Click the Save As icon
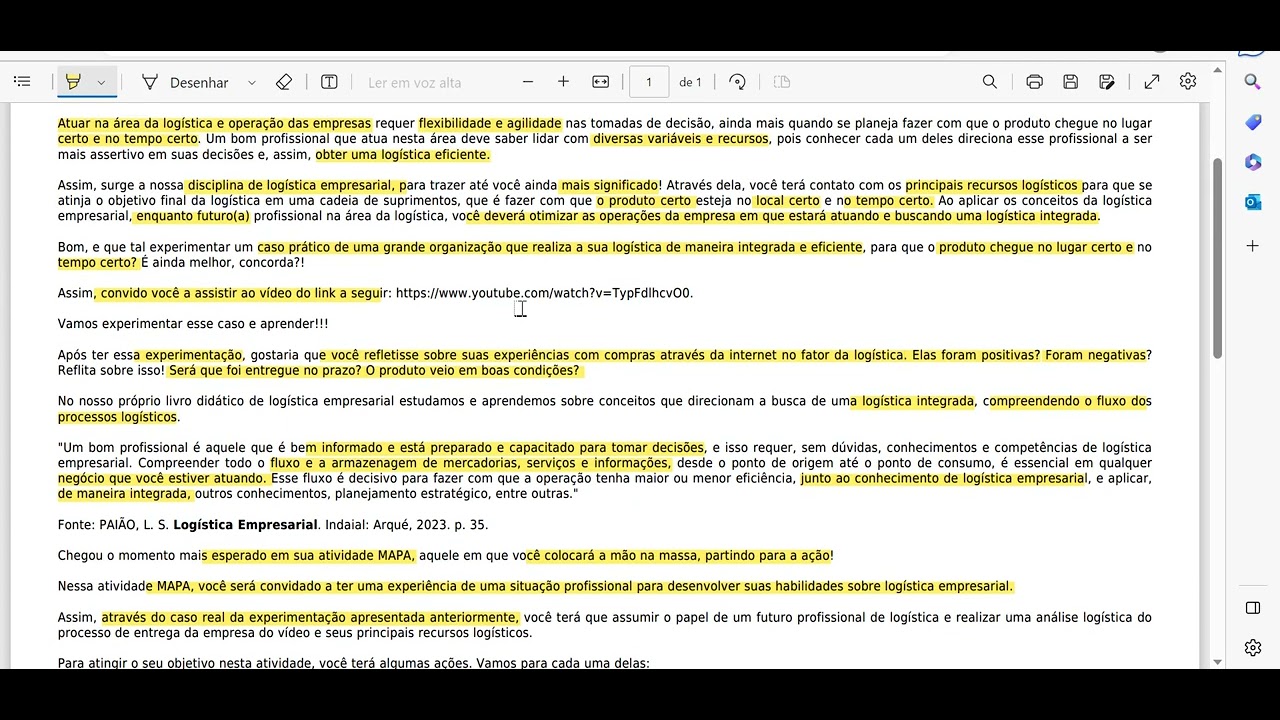1280x720 pixels. [1107, 82]
